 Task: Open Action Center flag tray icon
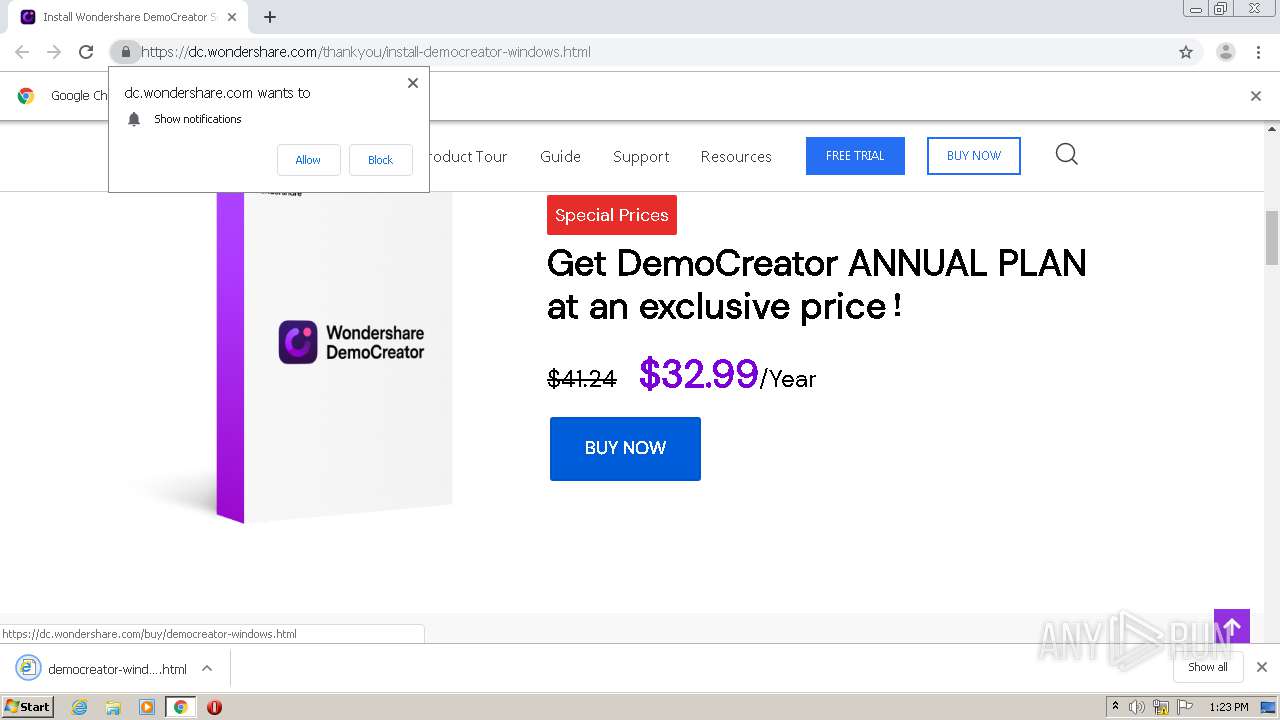[1185, 707]
